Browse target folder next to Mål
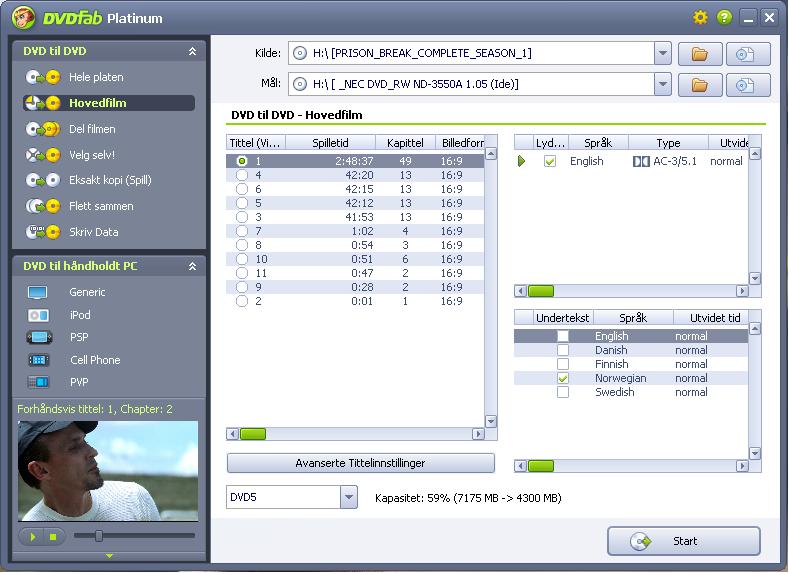The height and width of the screenshot is (574, 789). tap(700, 85)
